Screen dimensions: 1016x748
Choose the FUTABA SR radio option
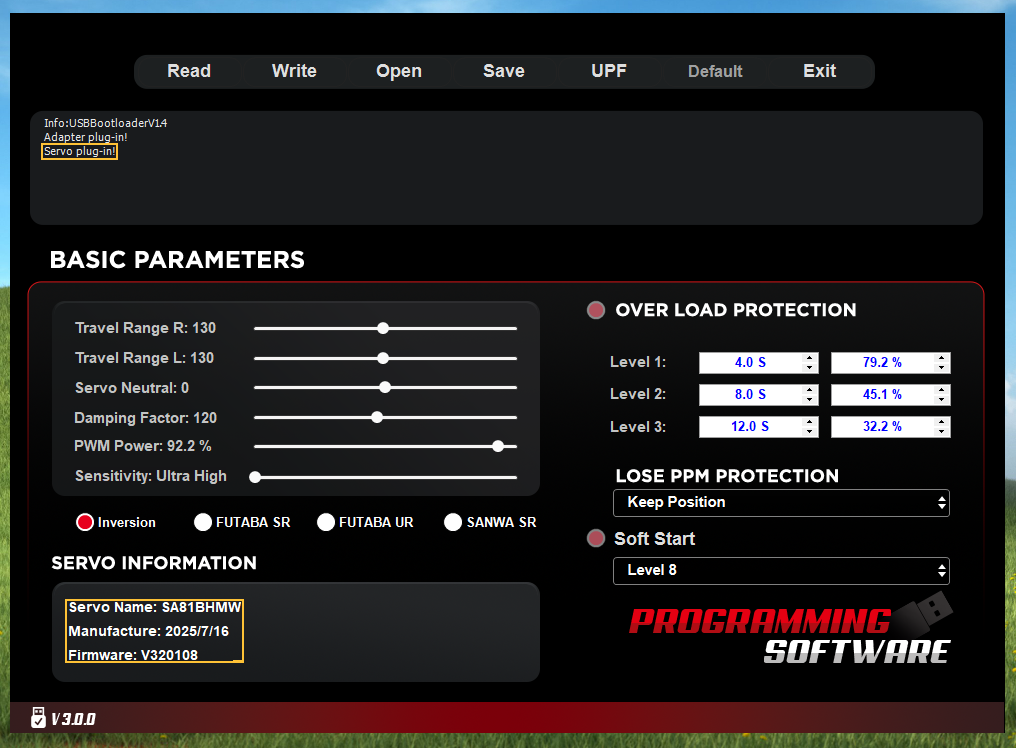click(x=203, y=522)
